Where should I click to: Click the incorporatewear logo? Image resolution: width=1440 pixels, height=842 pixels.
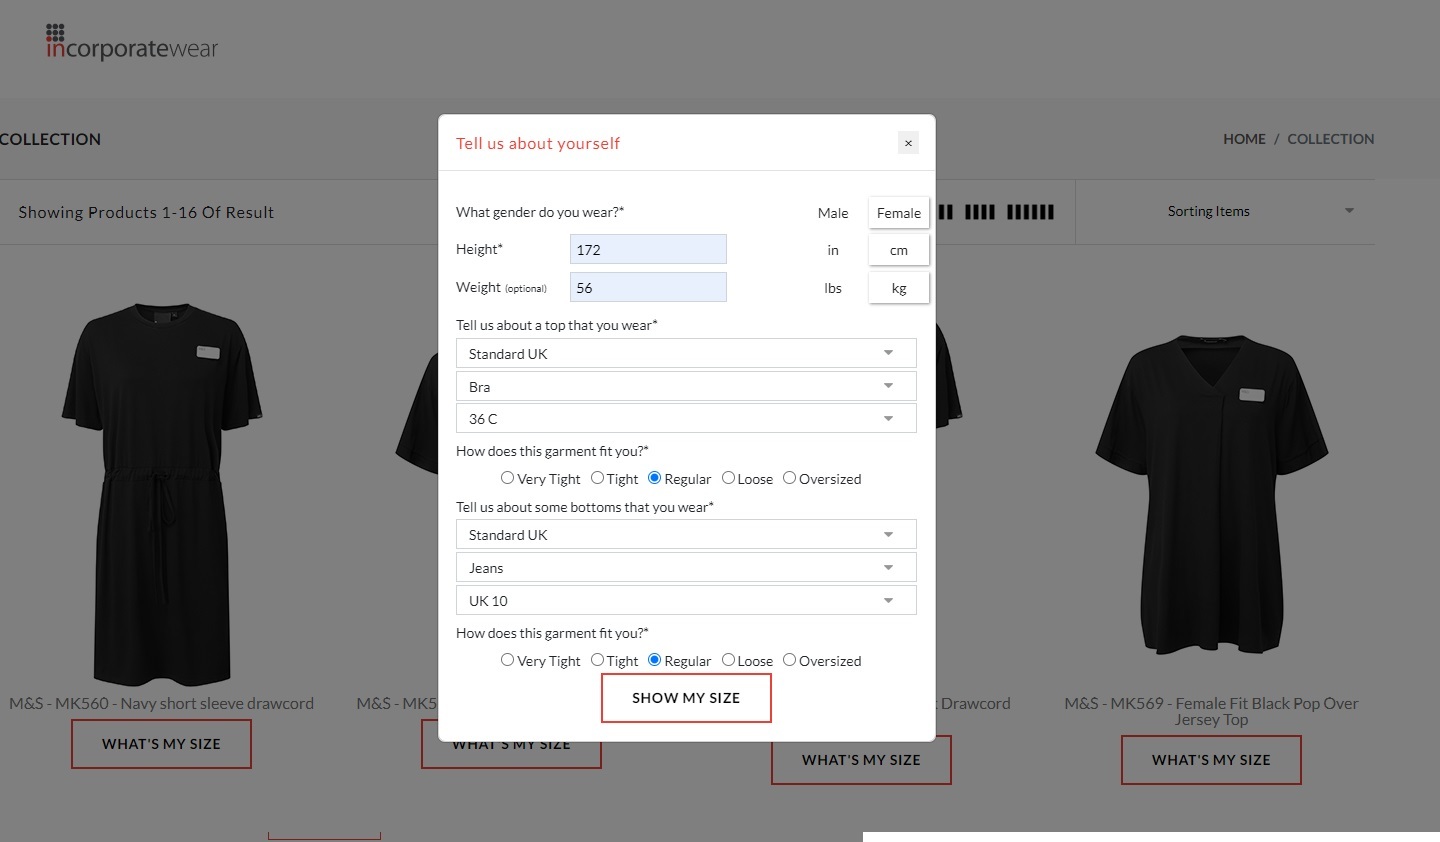pos(131,42)
